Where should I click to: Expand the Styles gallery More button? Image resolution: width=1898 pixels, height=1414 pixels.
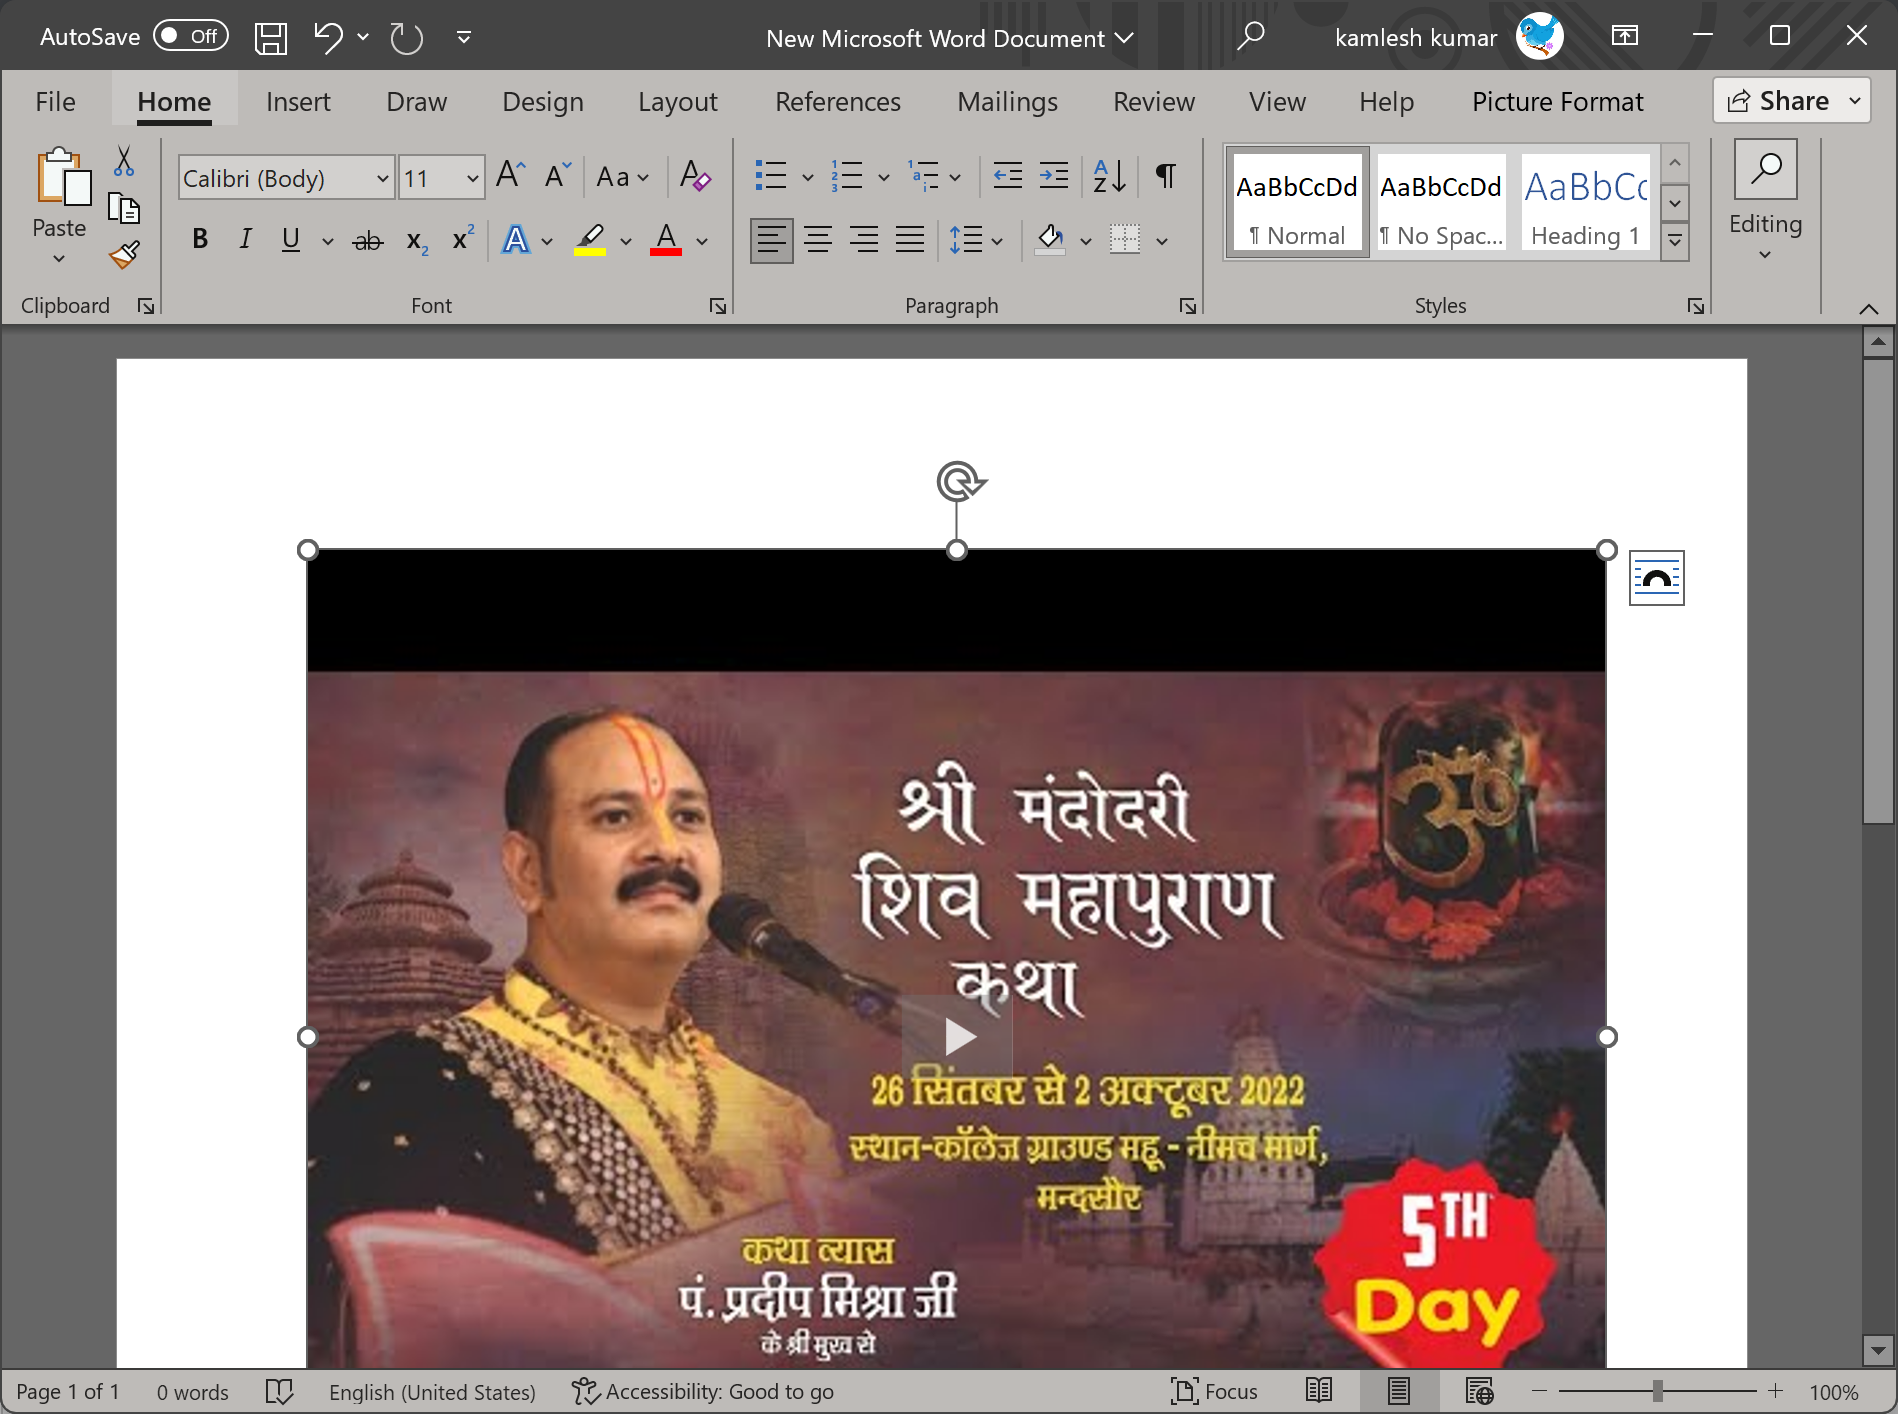tap(1675, 241)
